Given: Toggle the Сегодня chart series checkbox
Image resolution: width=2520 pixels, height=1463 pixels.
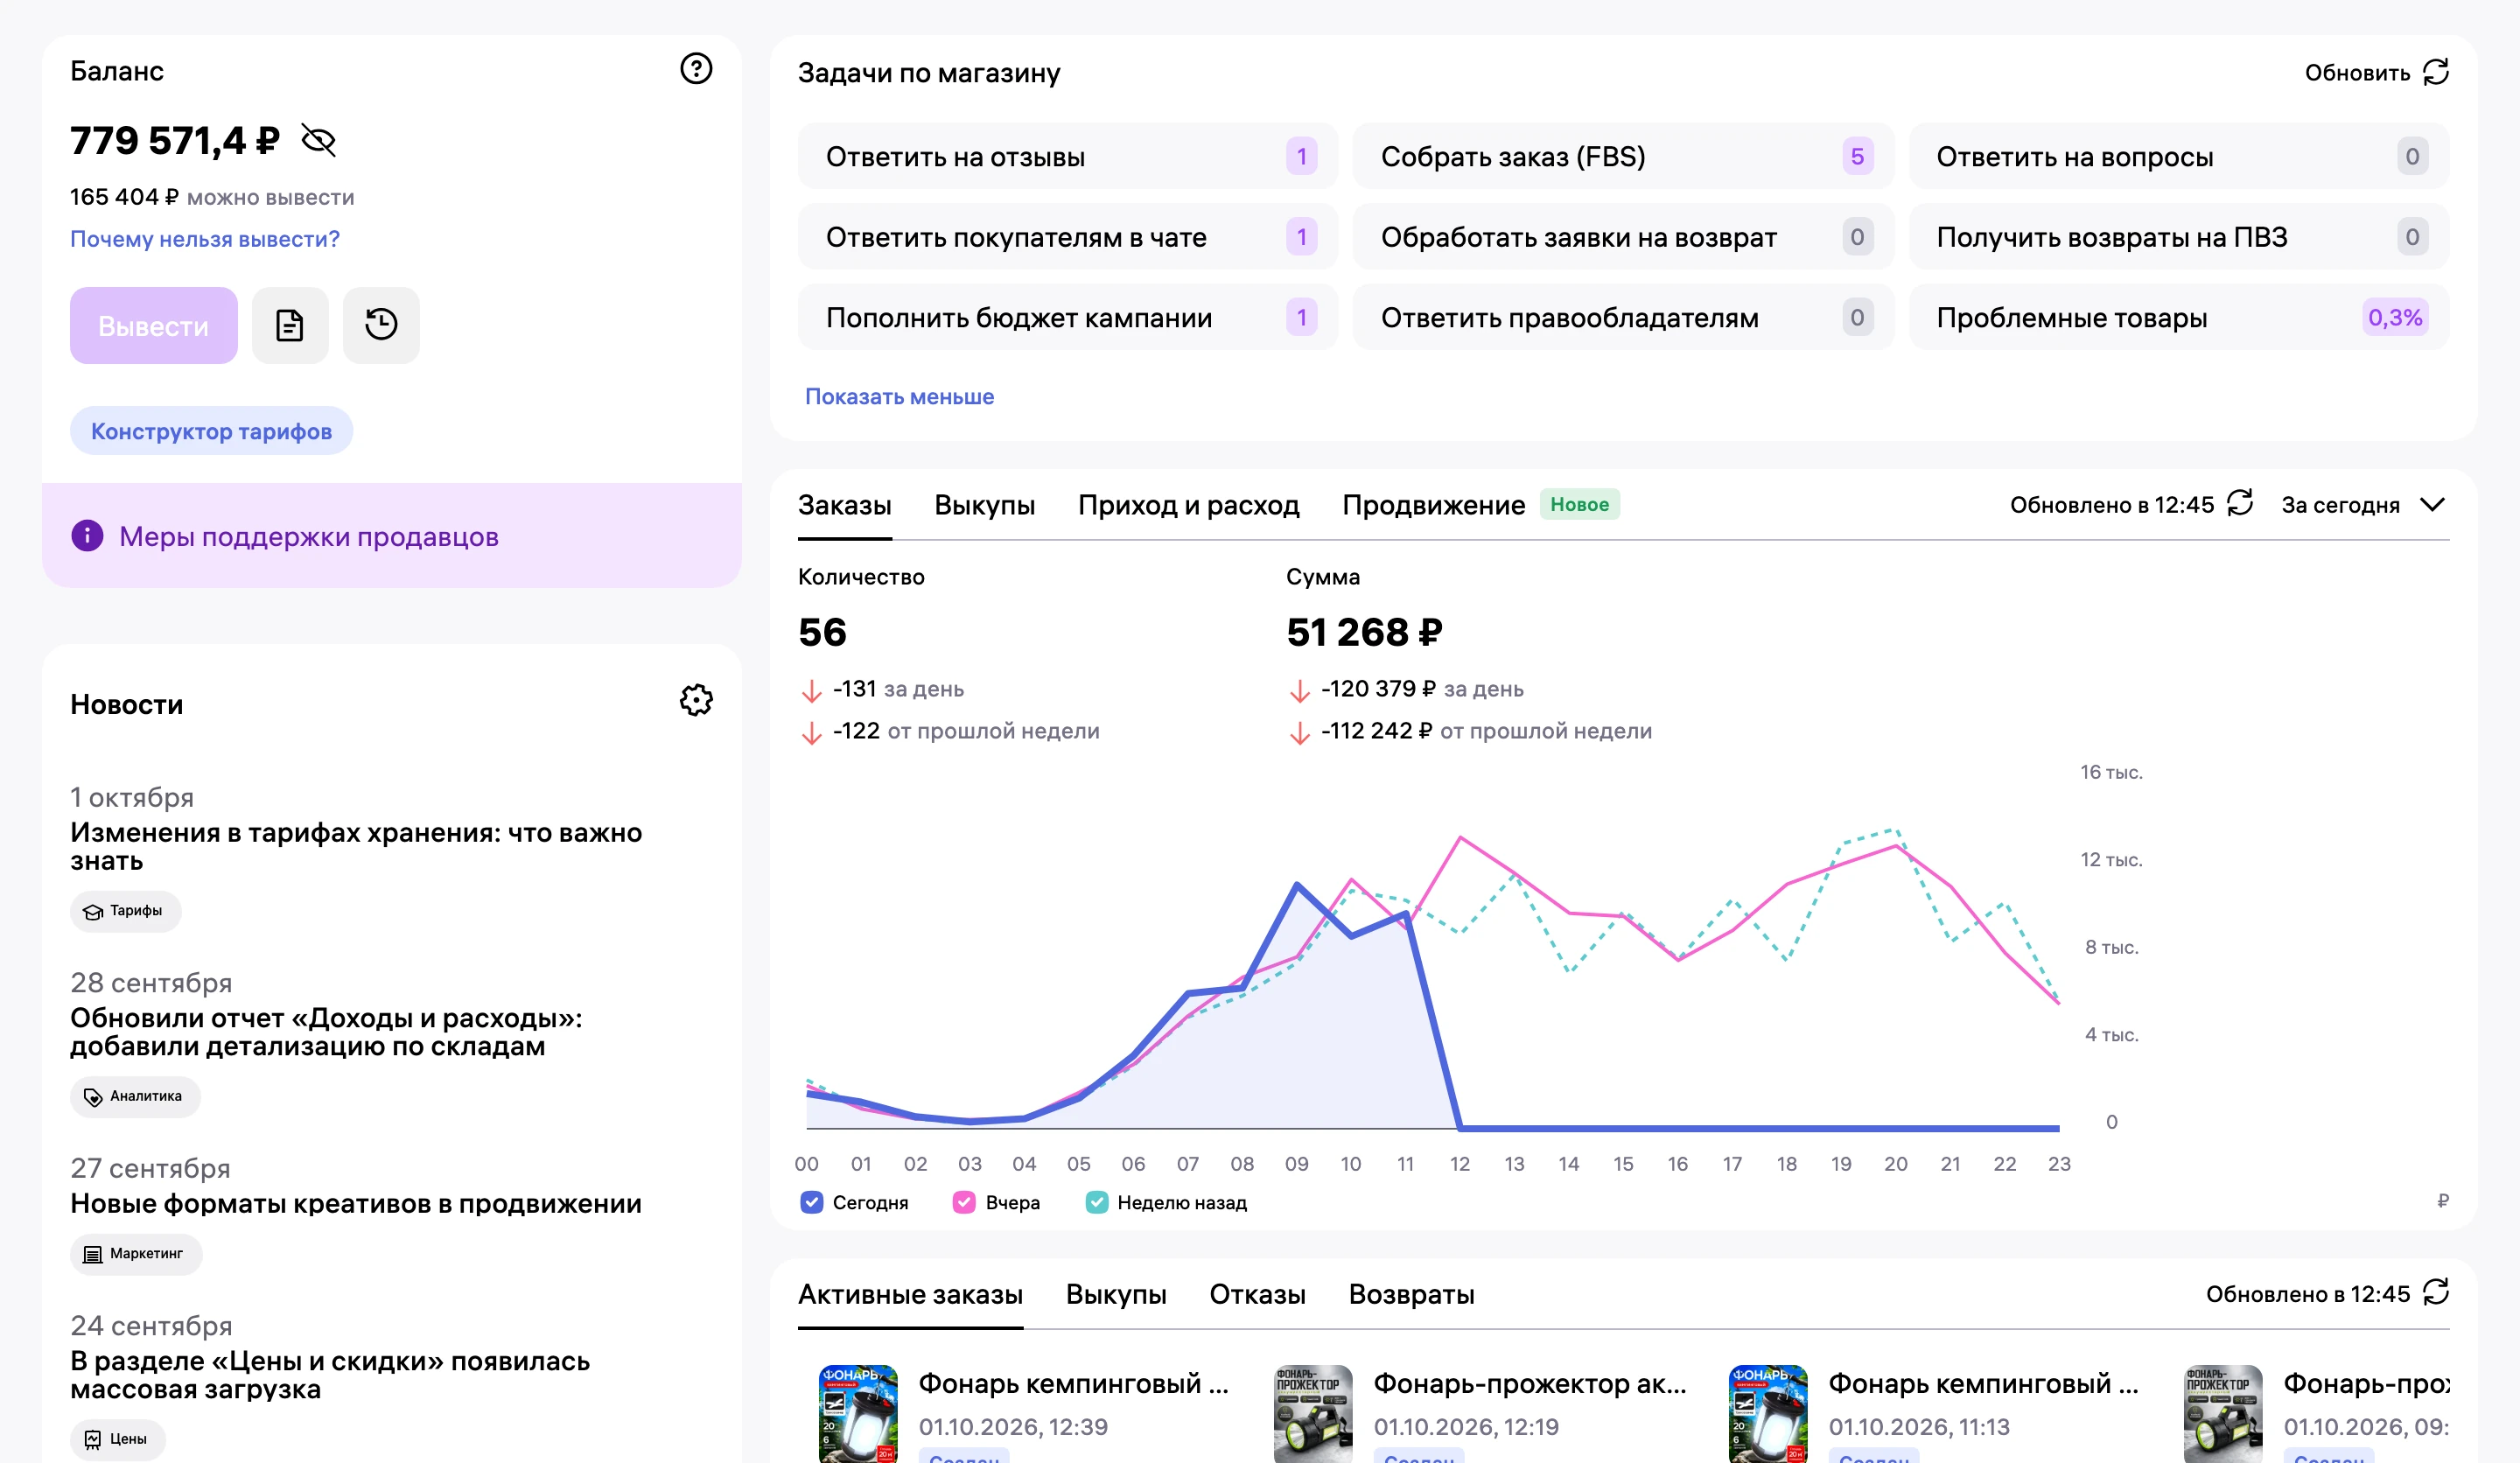Looking at the screenshot, I should coord(812,1202).
